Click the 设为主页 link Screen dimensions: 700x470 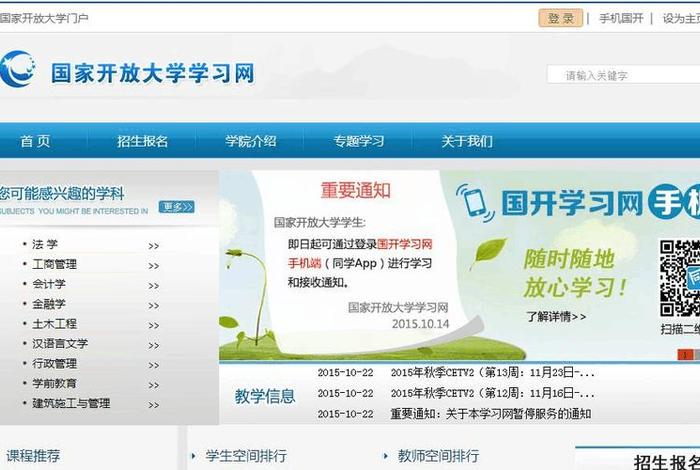pyautogui.click(x=681, y=18)
